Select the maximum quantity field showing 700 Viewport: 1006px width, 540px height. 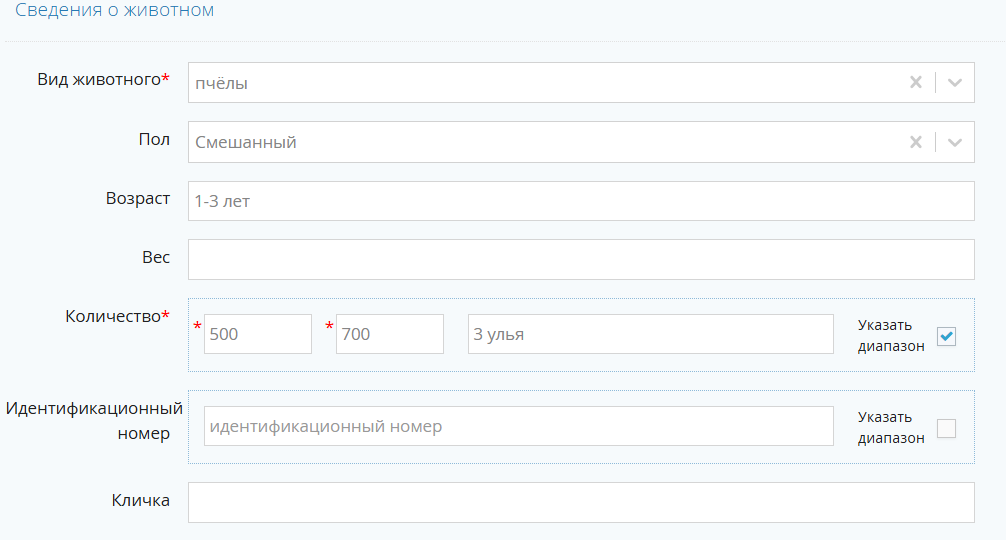pos(389,334)
